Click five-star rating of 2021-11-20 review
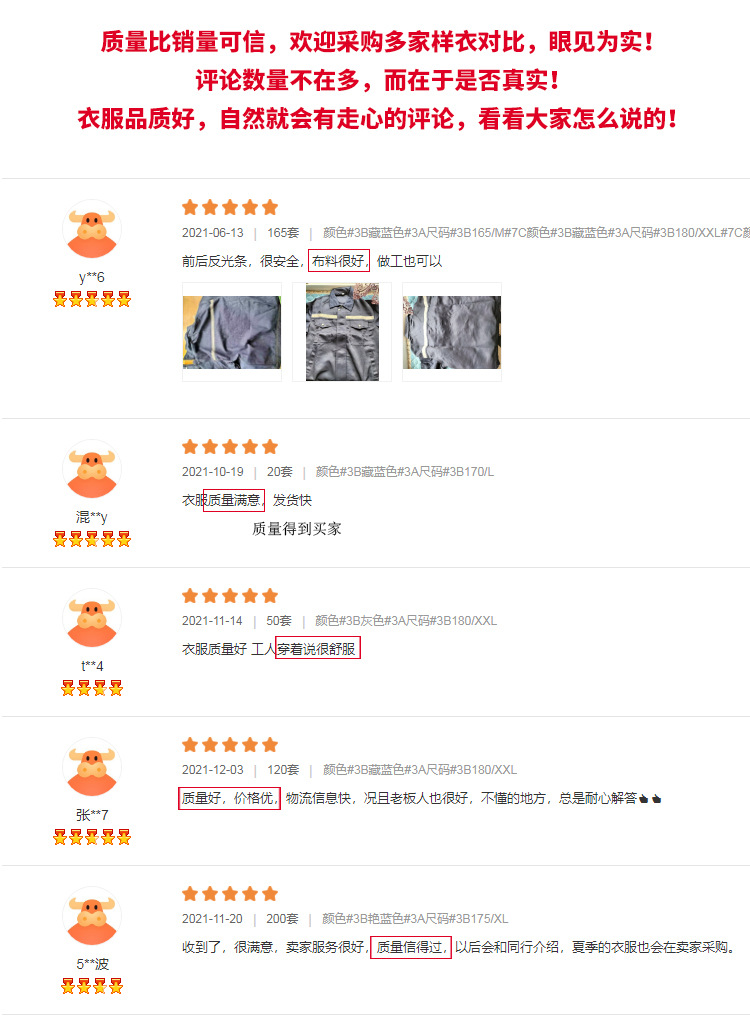Viewport: 750px width, 1020px height. click(230, 894)
